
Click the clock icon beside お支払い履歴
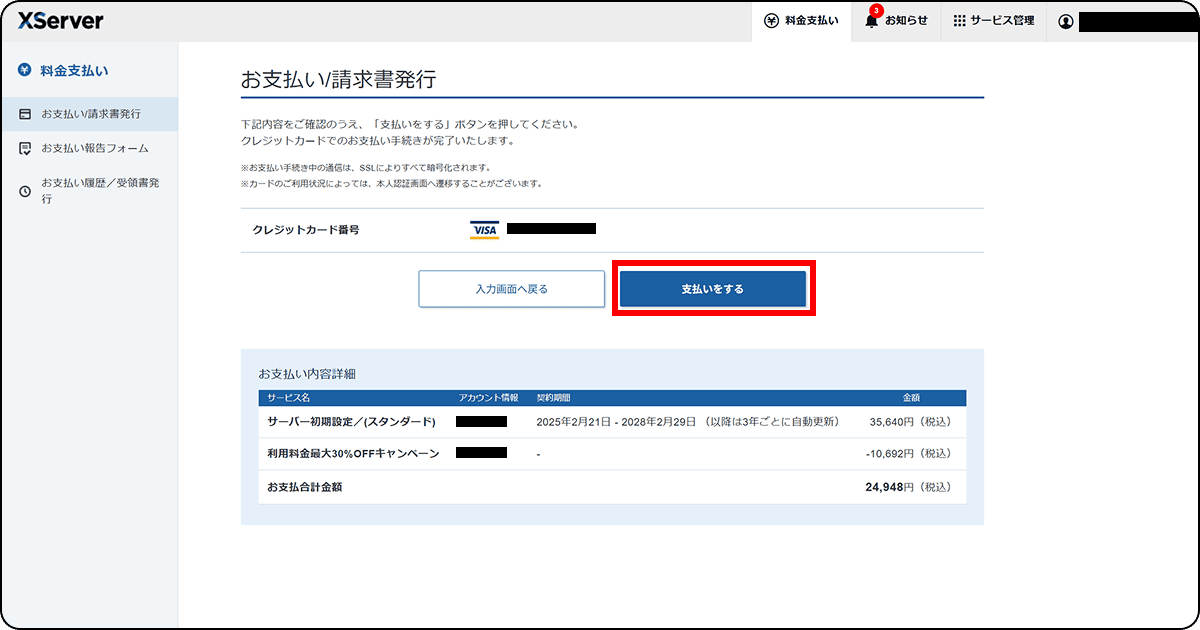(x=25, y=191)
